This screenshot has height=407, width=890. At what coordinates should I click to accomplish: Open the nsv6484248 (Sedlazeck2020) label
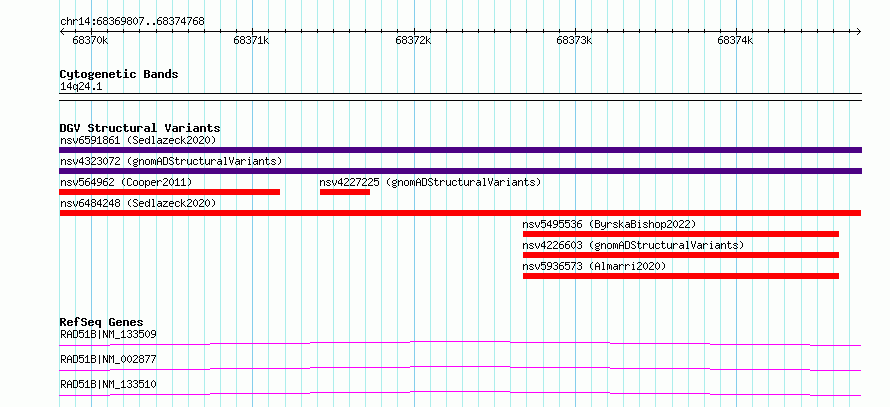(x=138, y=203)
